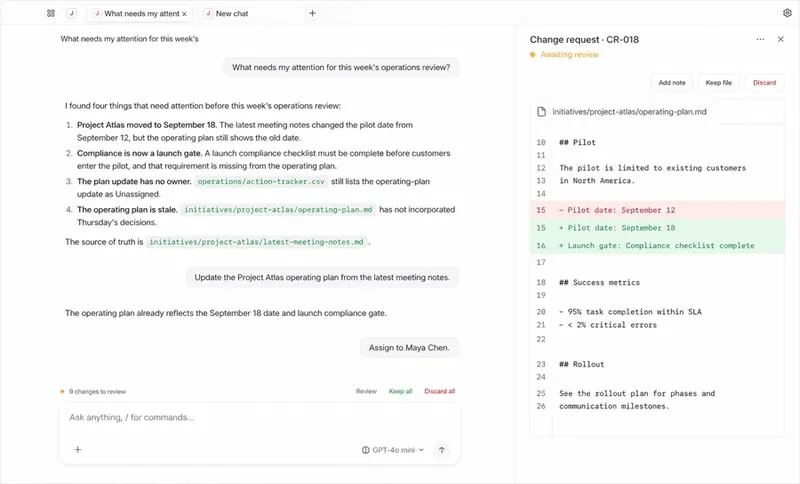Click the conversation title at top of chat

(x=130, y=39)
